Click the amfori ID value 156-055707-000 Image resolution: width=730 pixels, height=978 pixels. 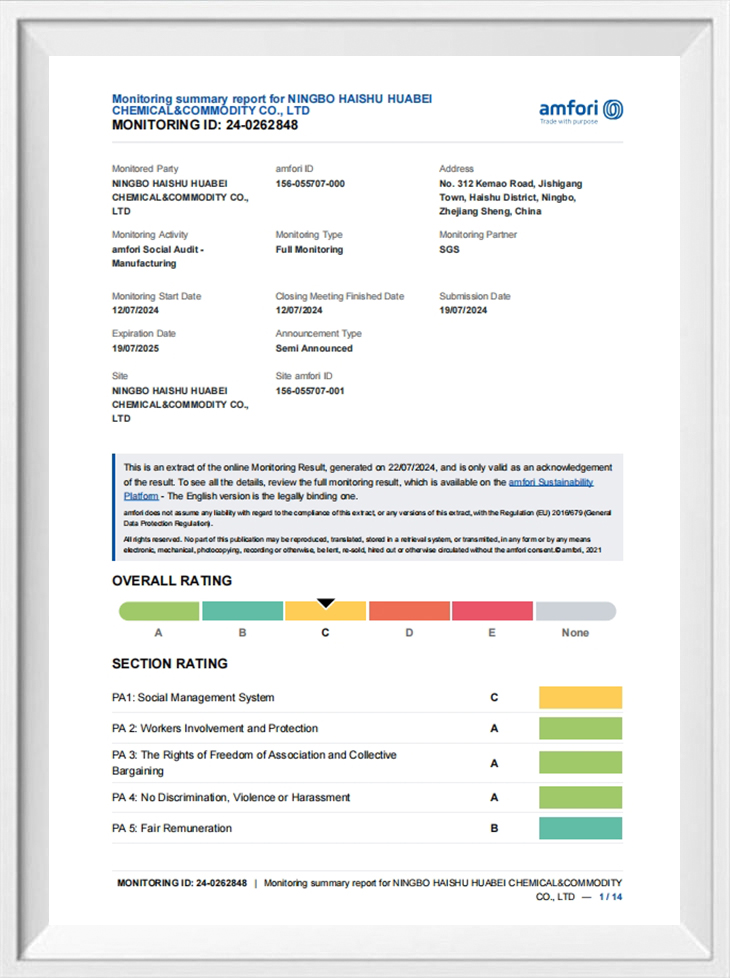(x=310, y=184)
